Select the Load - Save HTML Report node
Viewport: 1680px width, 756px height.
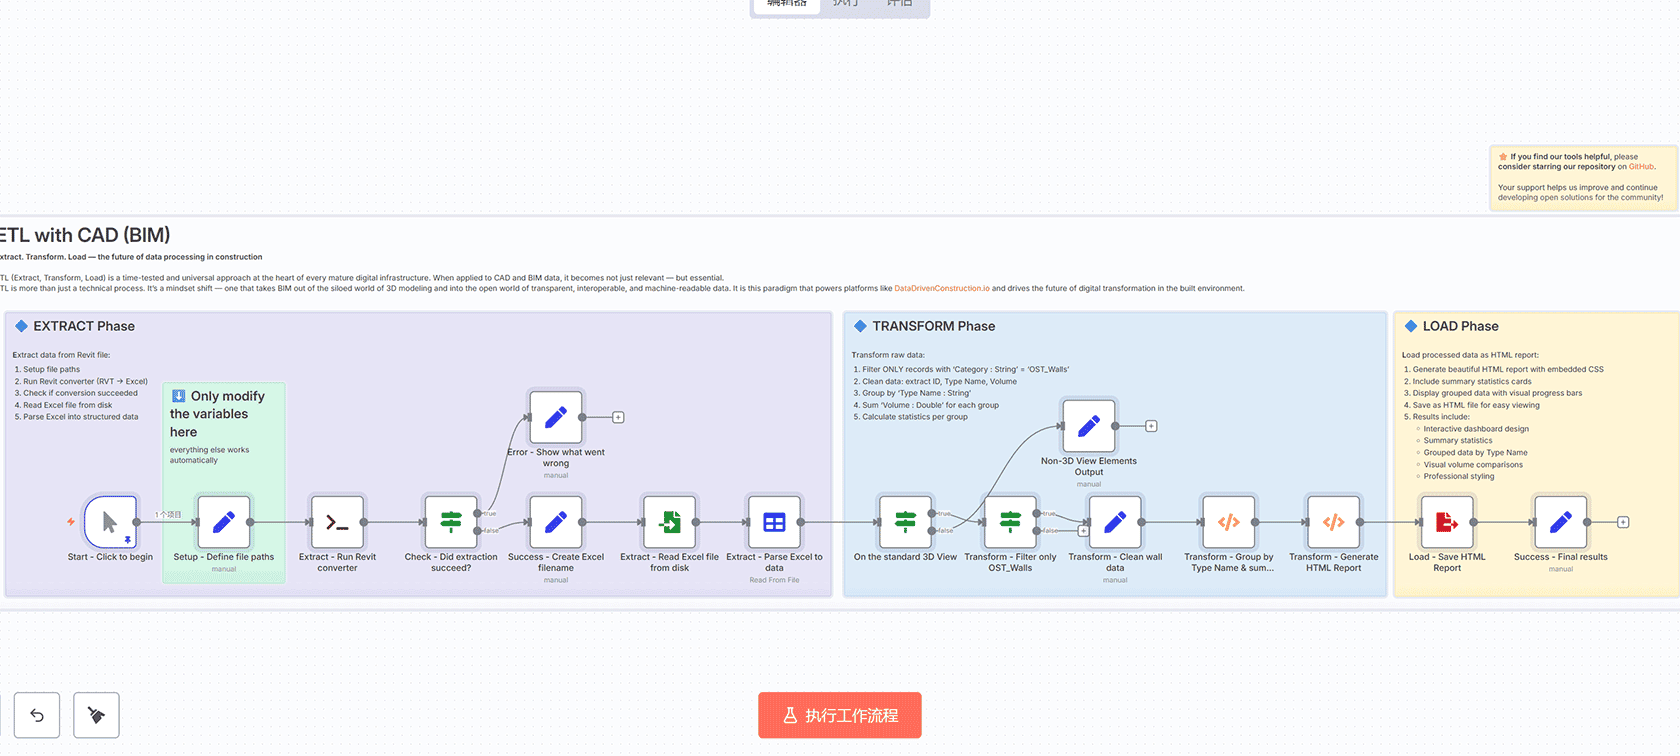click(x=1446, y=522)
